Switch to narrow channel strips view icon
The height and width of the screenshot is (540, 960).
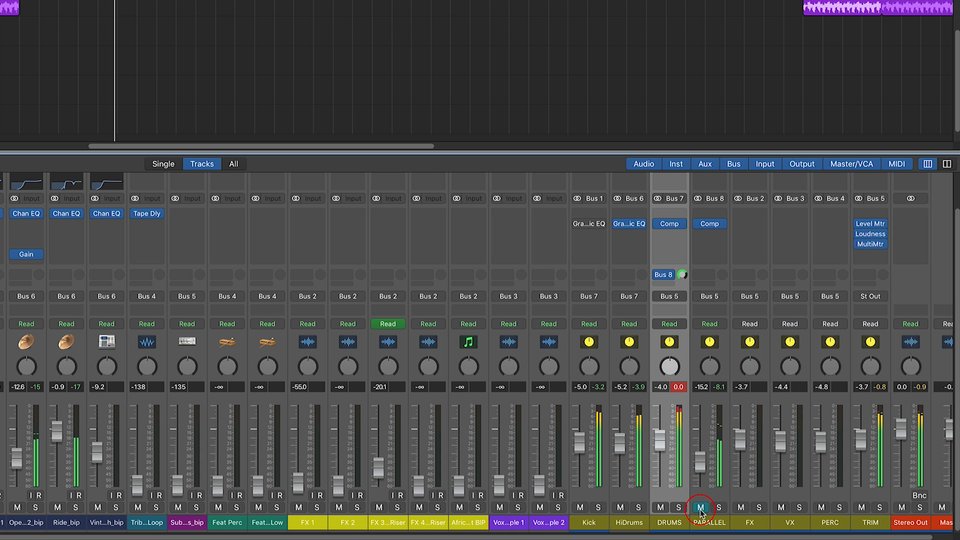pos(928,164)
